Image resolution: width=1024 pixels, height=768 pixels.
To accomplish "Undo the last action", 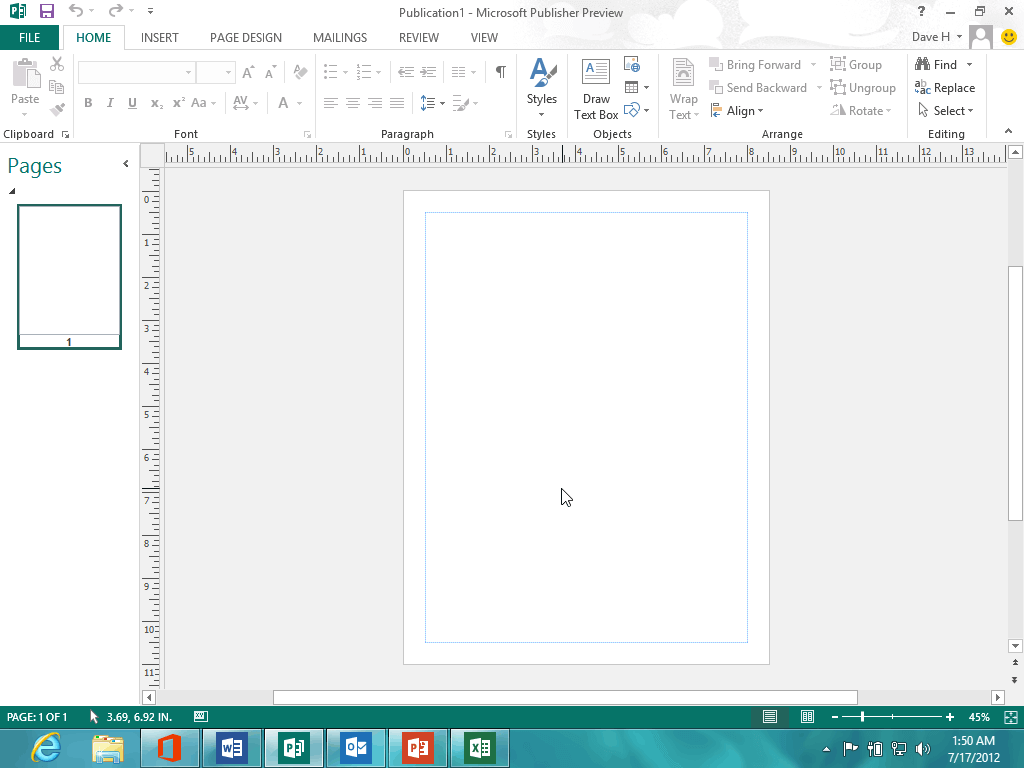I will tap(76, 11).
